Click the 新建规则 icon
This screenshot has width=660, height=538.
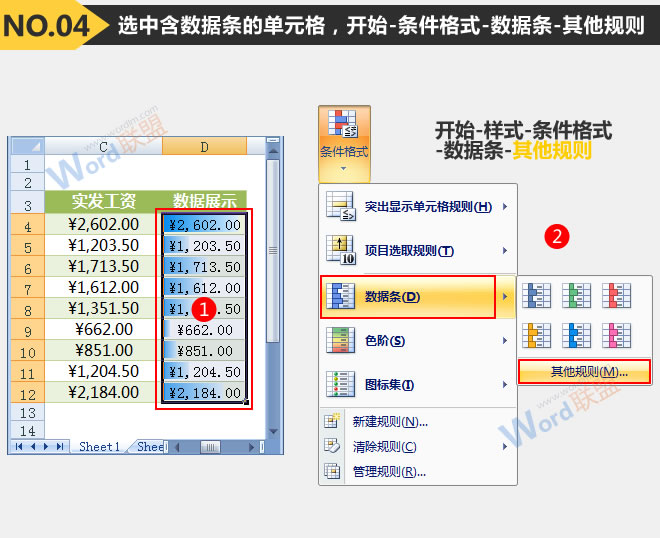click(332, 421)
